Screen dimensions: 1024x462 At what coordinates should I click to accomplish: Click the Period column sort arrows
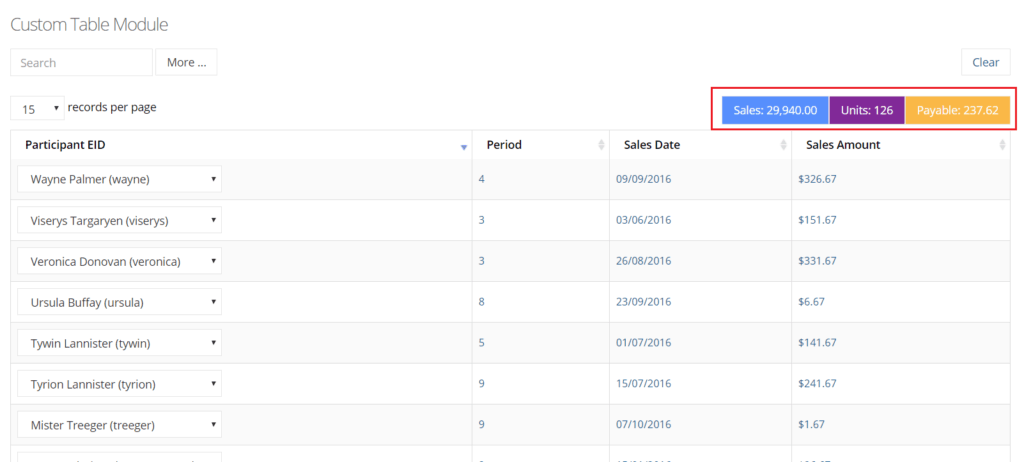(x=601, y=145)
